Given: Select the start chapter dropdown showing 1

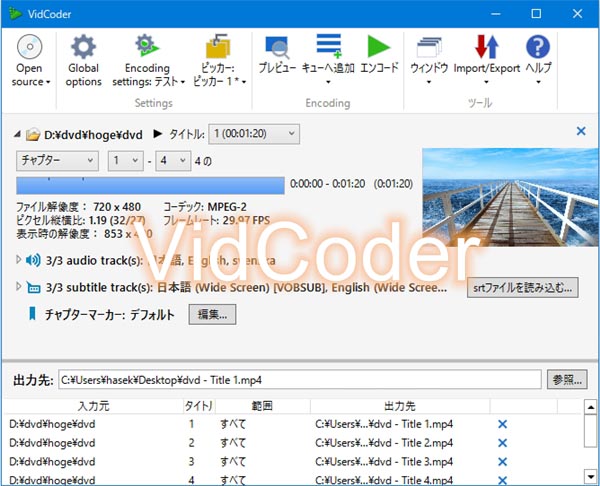Looking at the screenshot, I should [126, 160].
